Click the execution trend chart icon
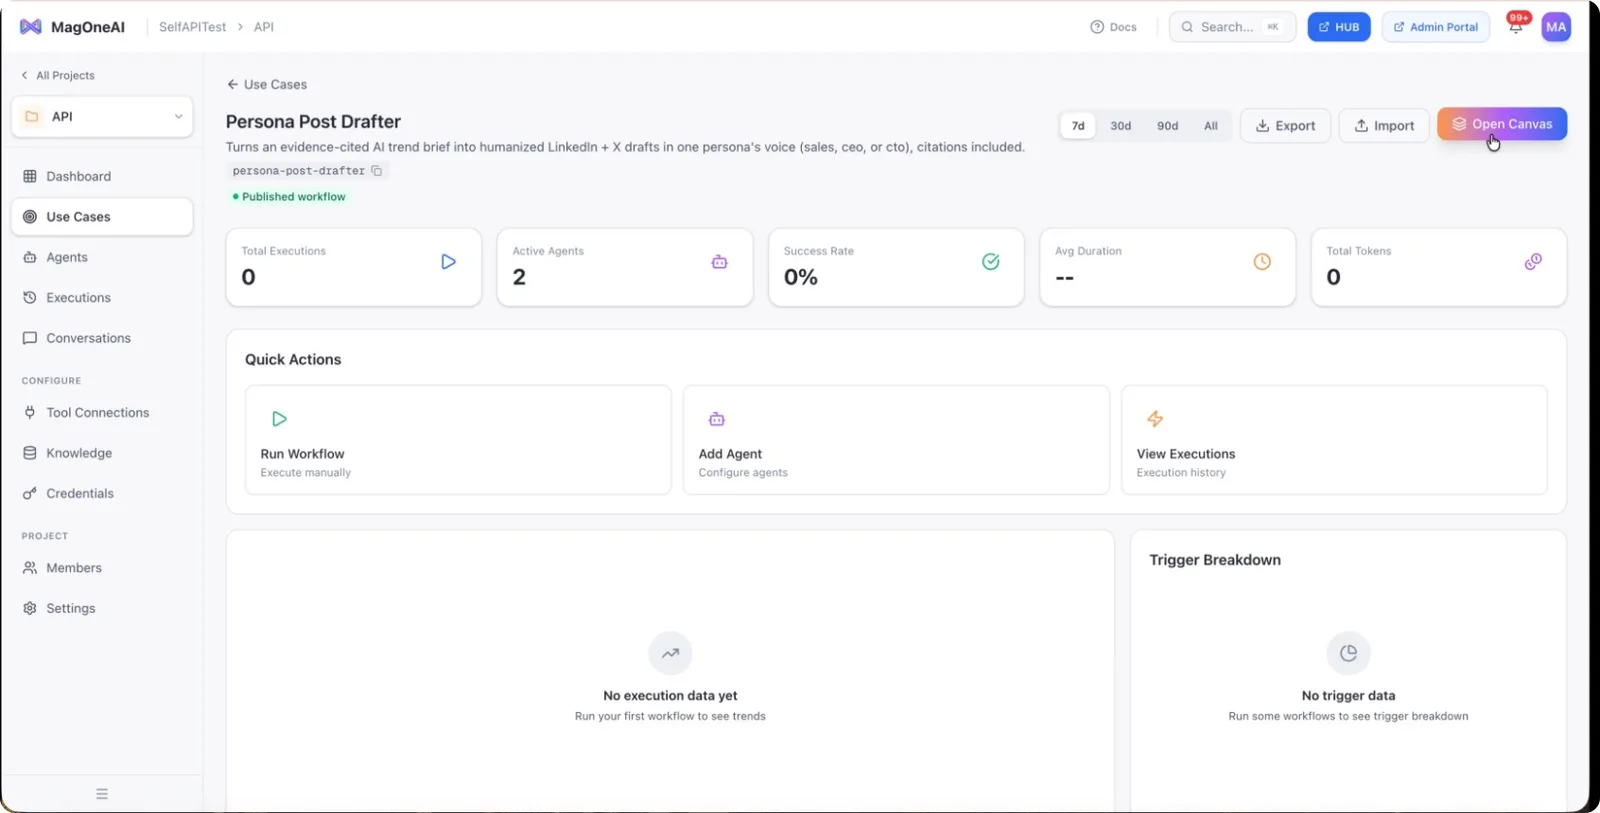 point(670,653)
